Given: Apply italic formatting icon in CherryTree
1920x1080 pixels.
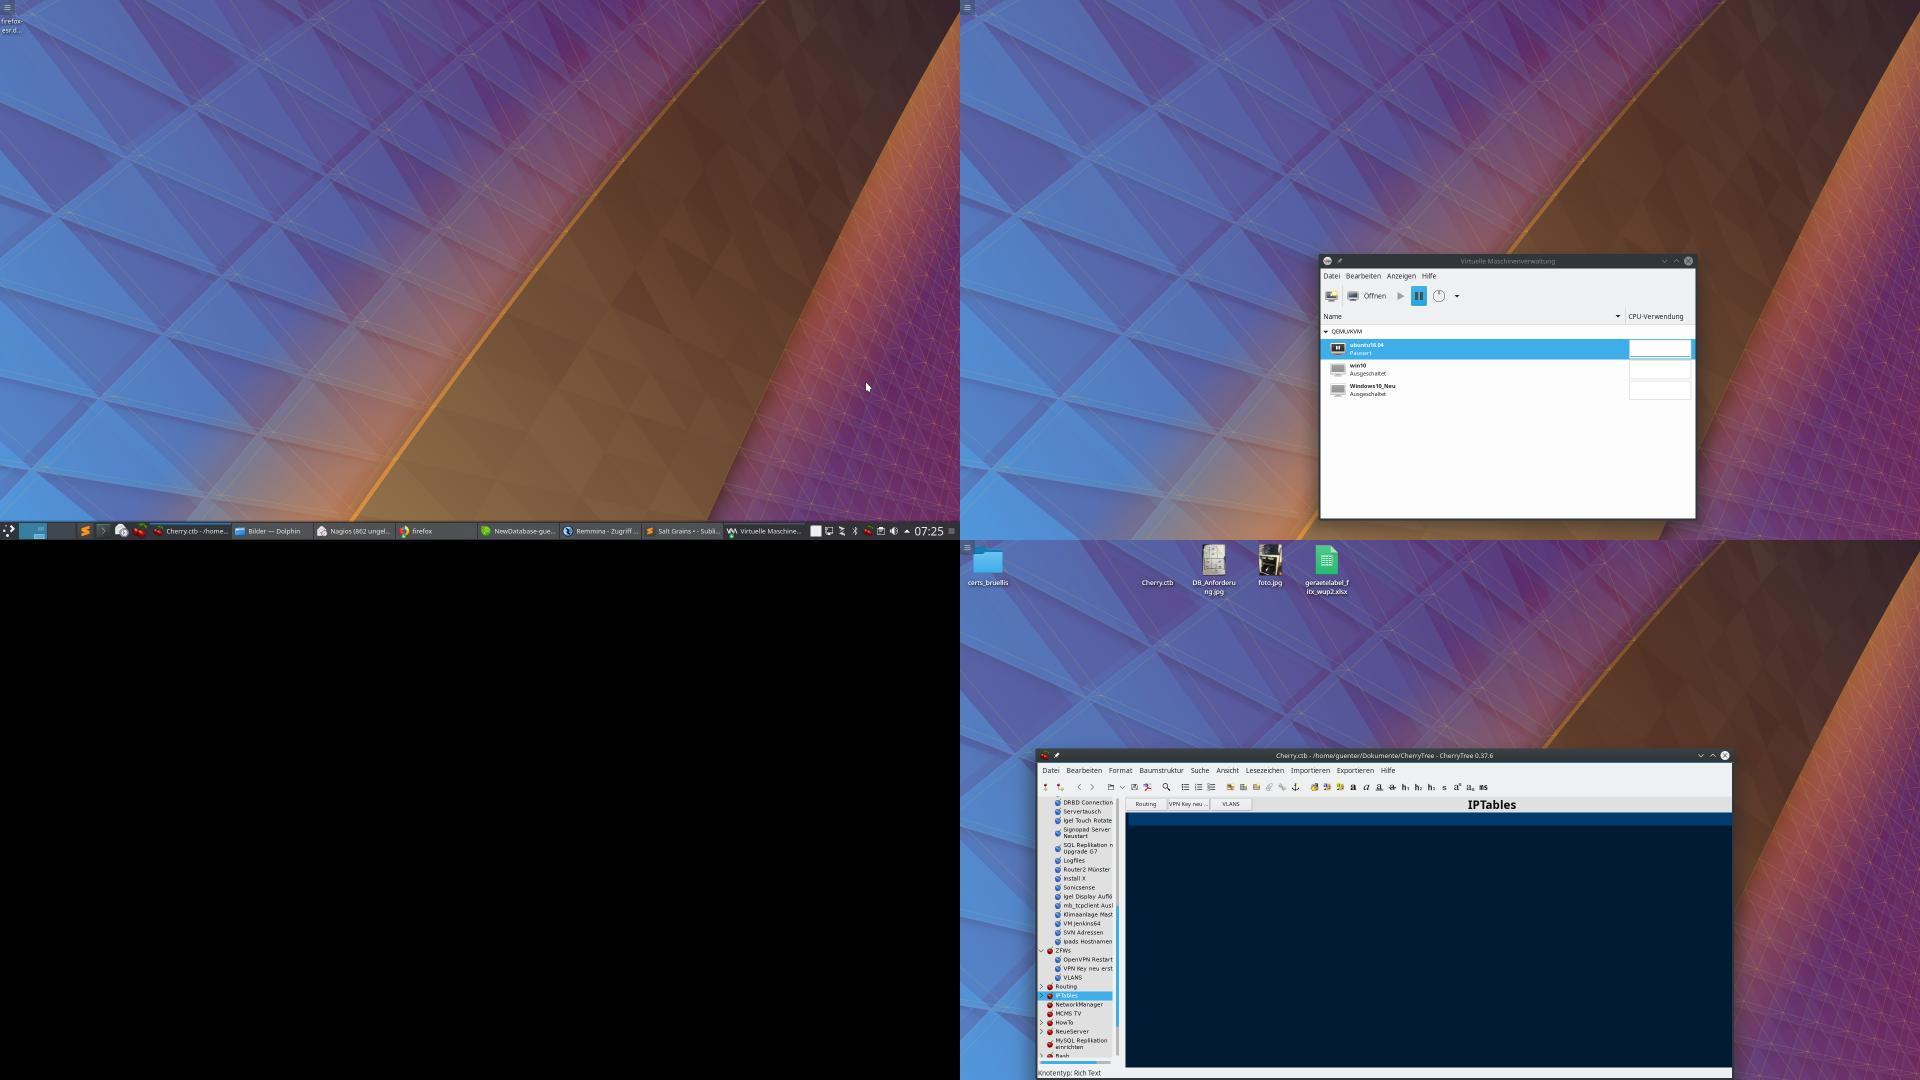Looking at the screenshot, I should coord(1366,787).
